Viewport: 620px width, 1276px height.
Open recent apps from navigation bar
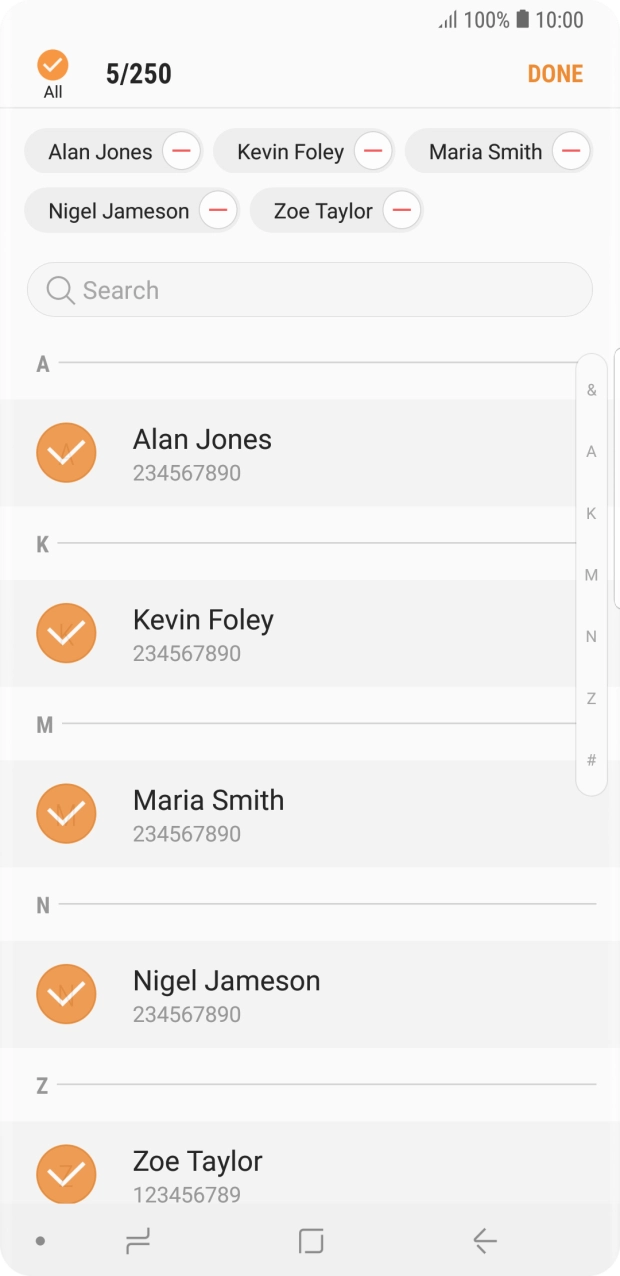tap(138, 1241)
